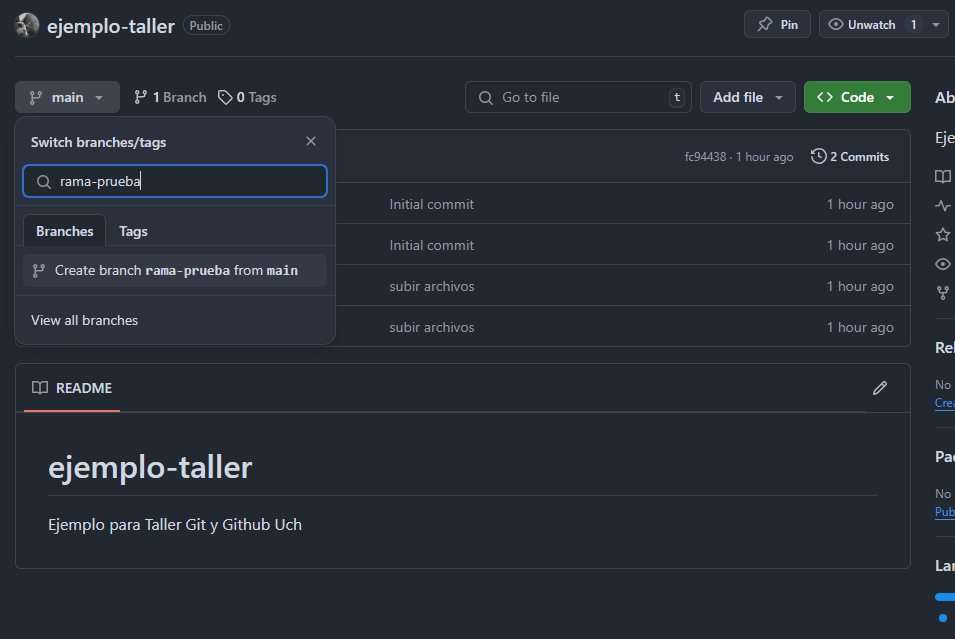This screenshot has width=955, height=639.
Task: Open the last subir archivos commit message
Action: pos(432,327)
